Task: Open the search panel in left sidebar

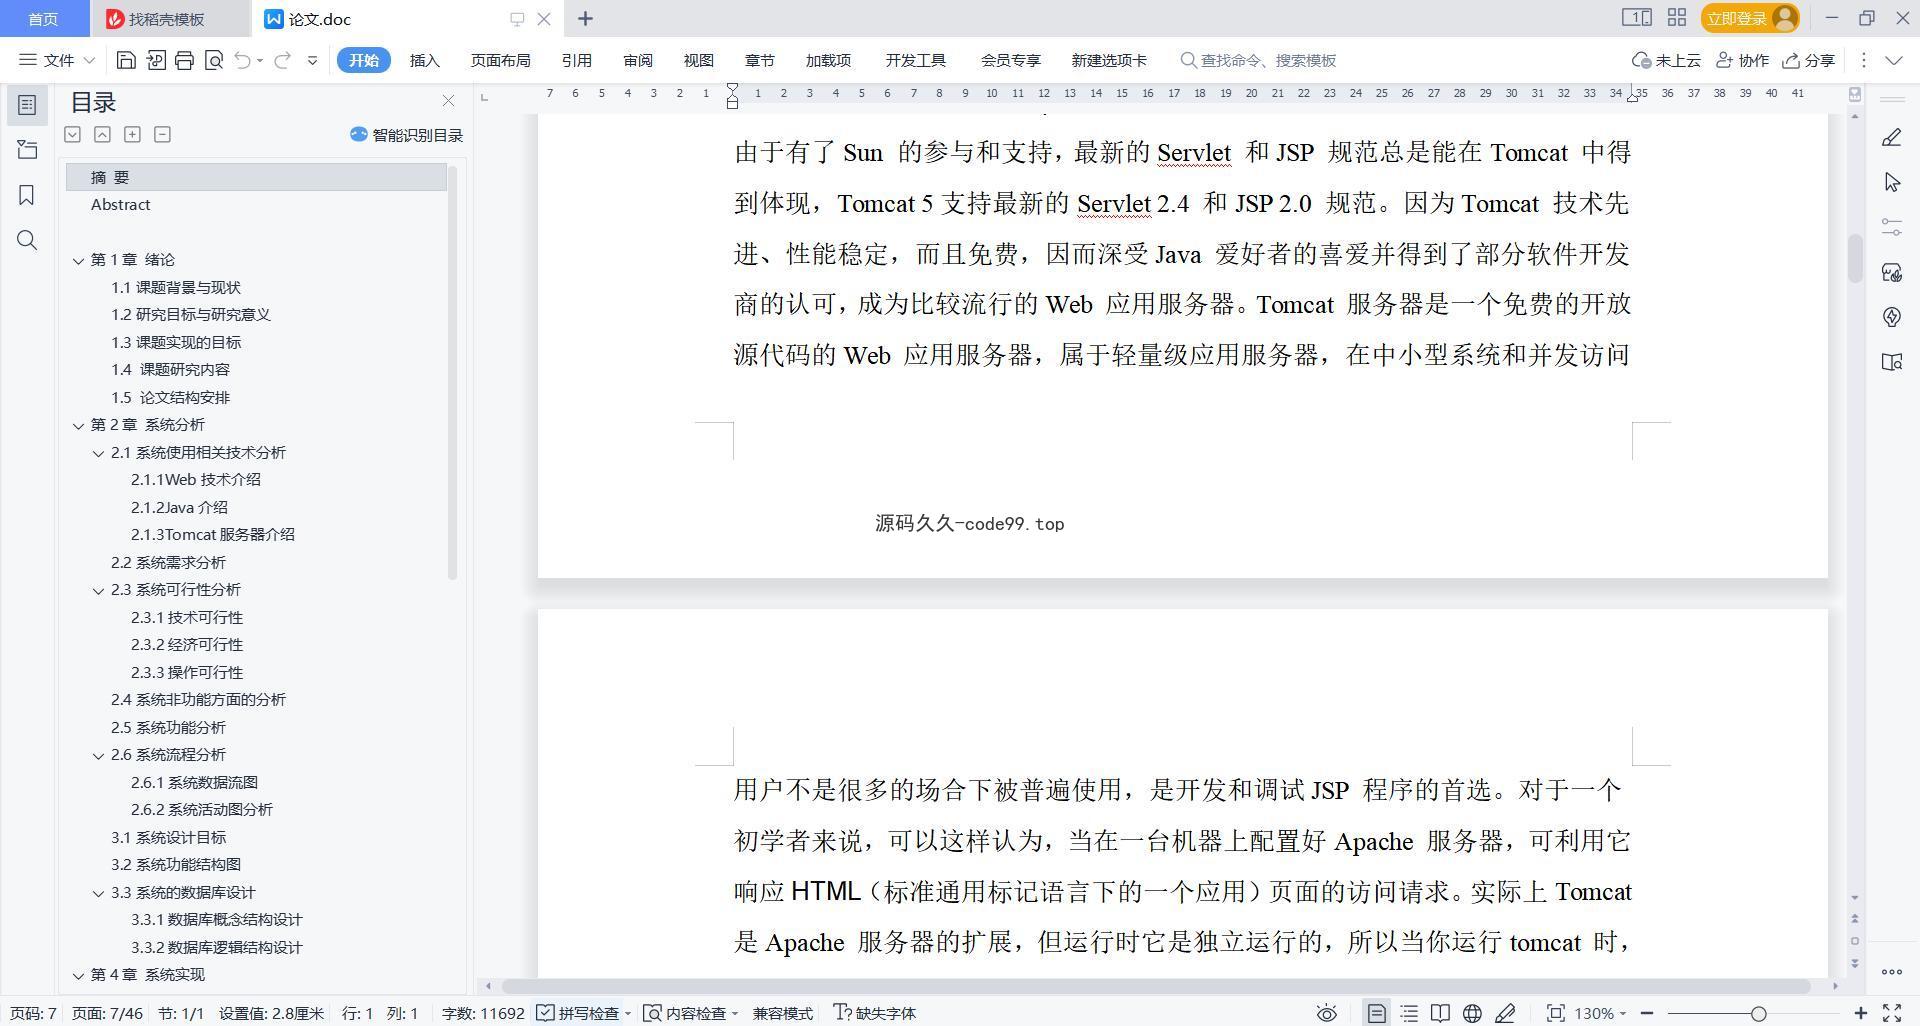Action: click(27, 240)
